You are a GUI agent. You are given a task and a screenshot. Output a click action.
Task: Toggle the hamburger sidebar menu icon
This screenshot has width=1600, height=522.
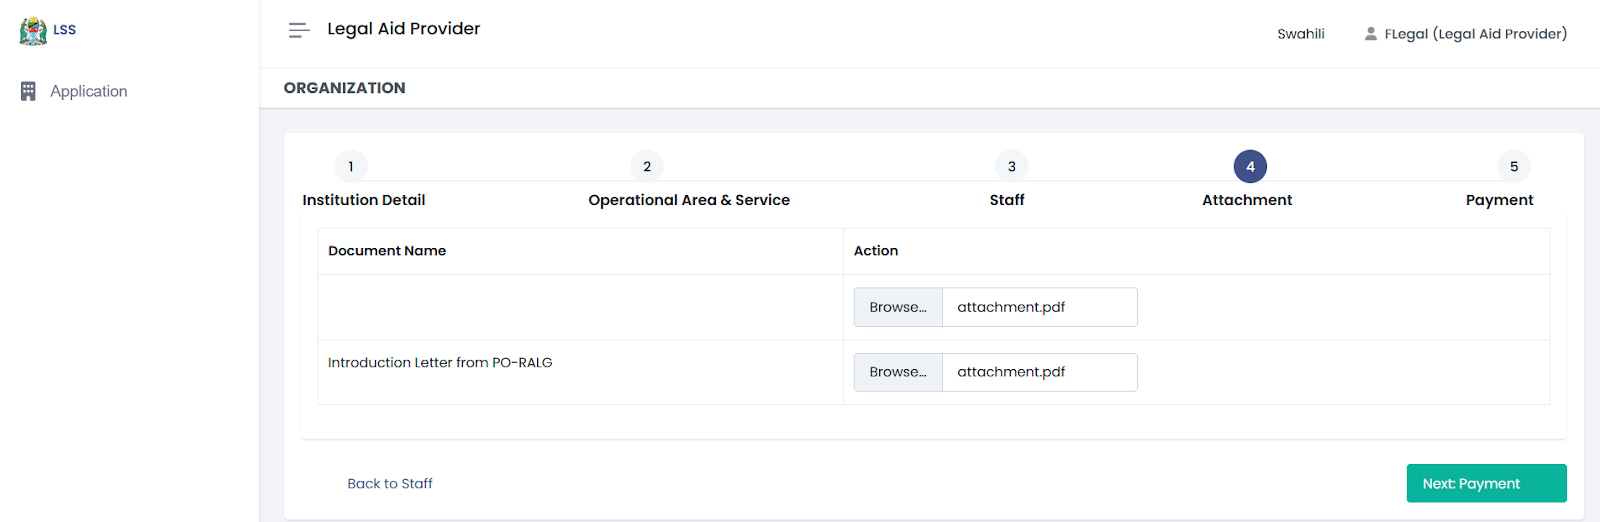point(298,30)
